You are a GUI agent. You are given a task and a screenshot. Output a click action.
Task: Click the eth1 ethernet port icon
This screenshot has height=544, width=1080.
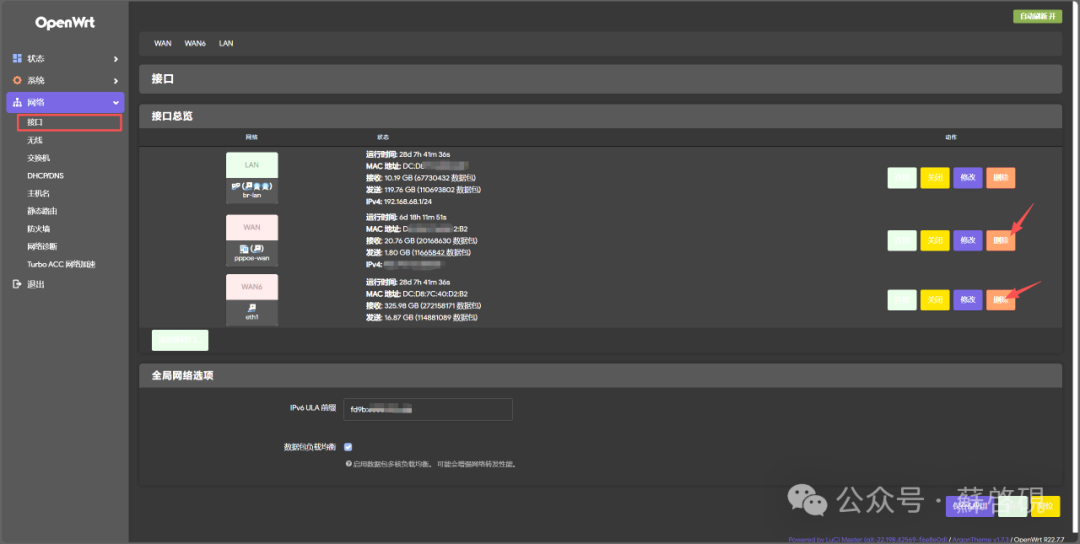tap(252, 308)
